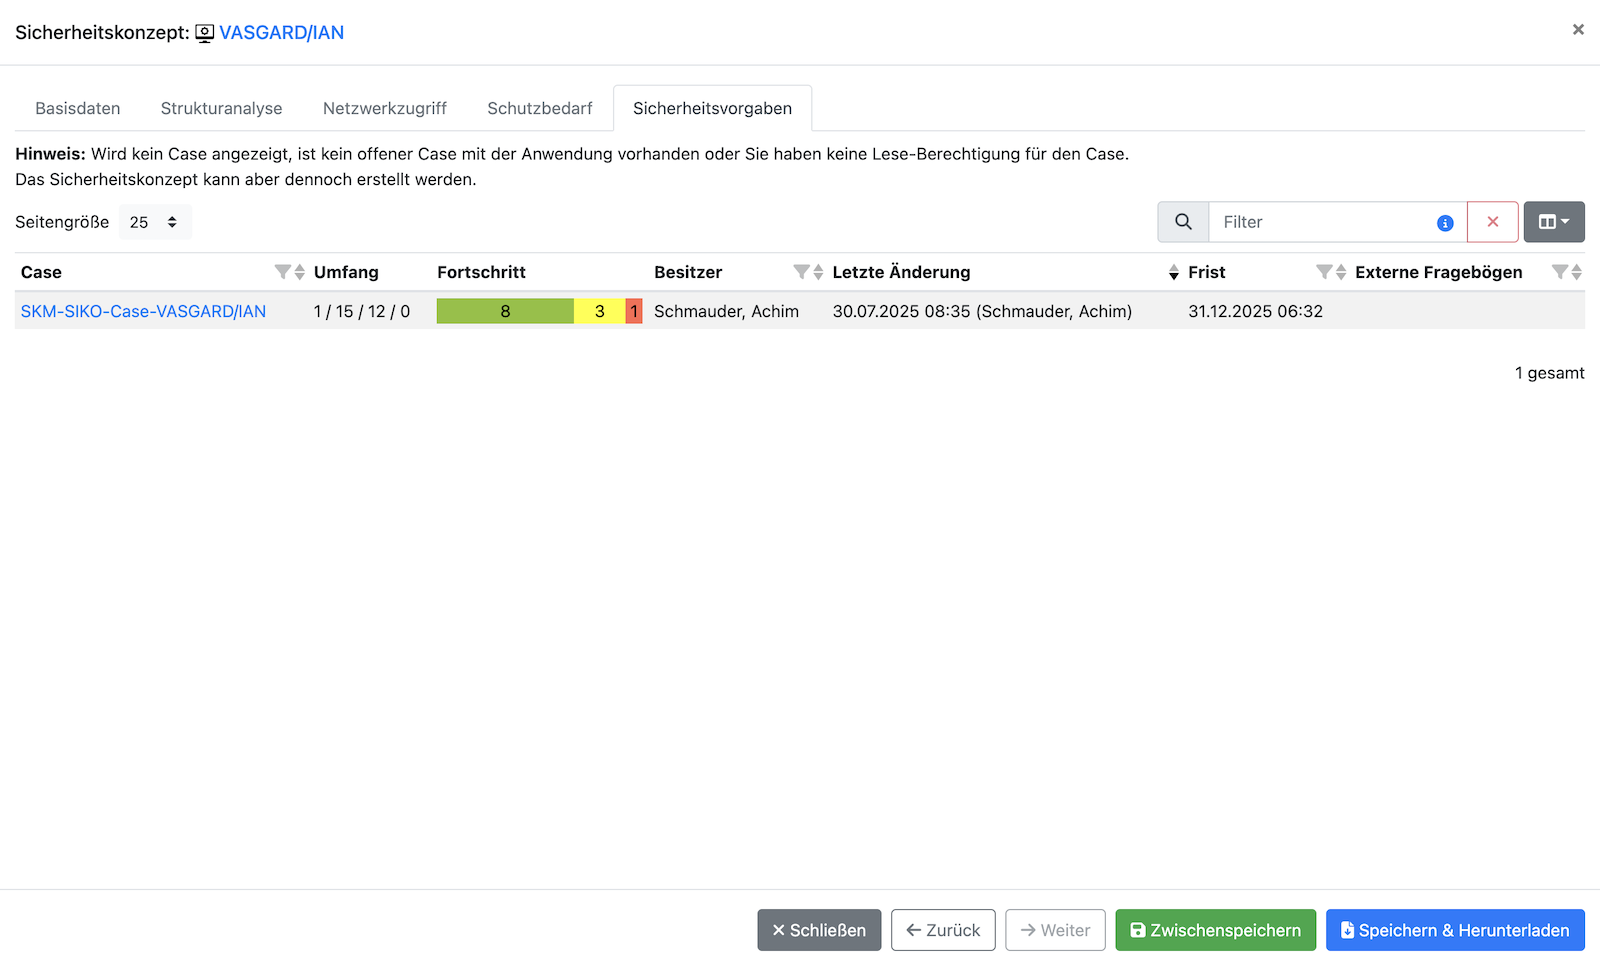Open the column visibility dropdown button

[x=1553, y=222]
